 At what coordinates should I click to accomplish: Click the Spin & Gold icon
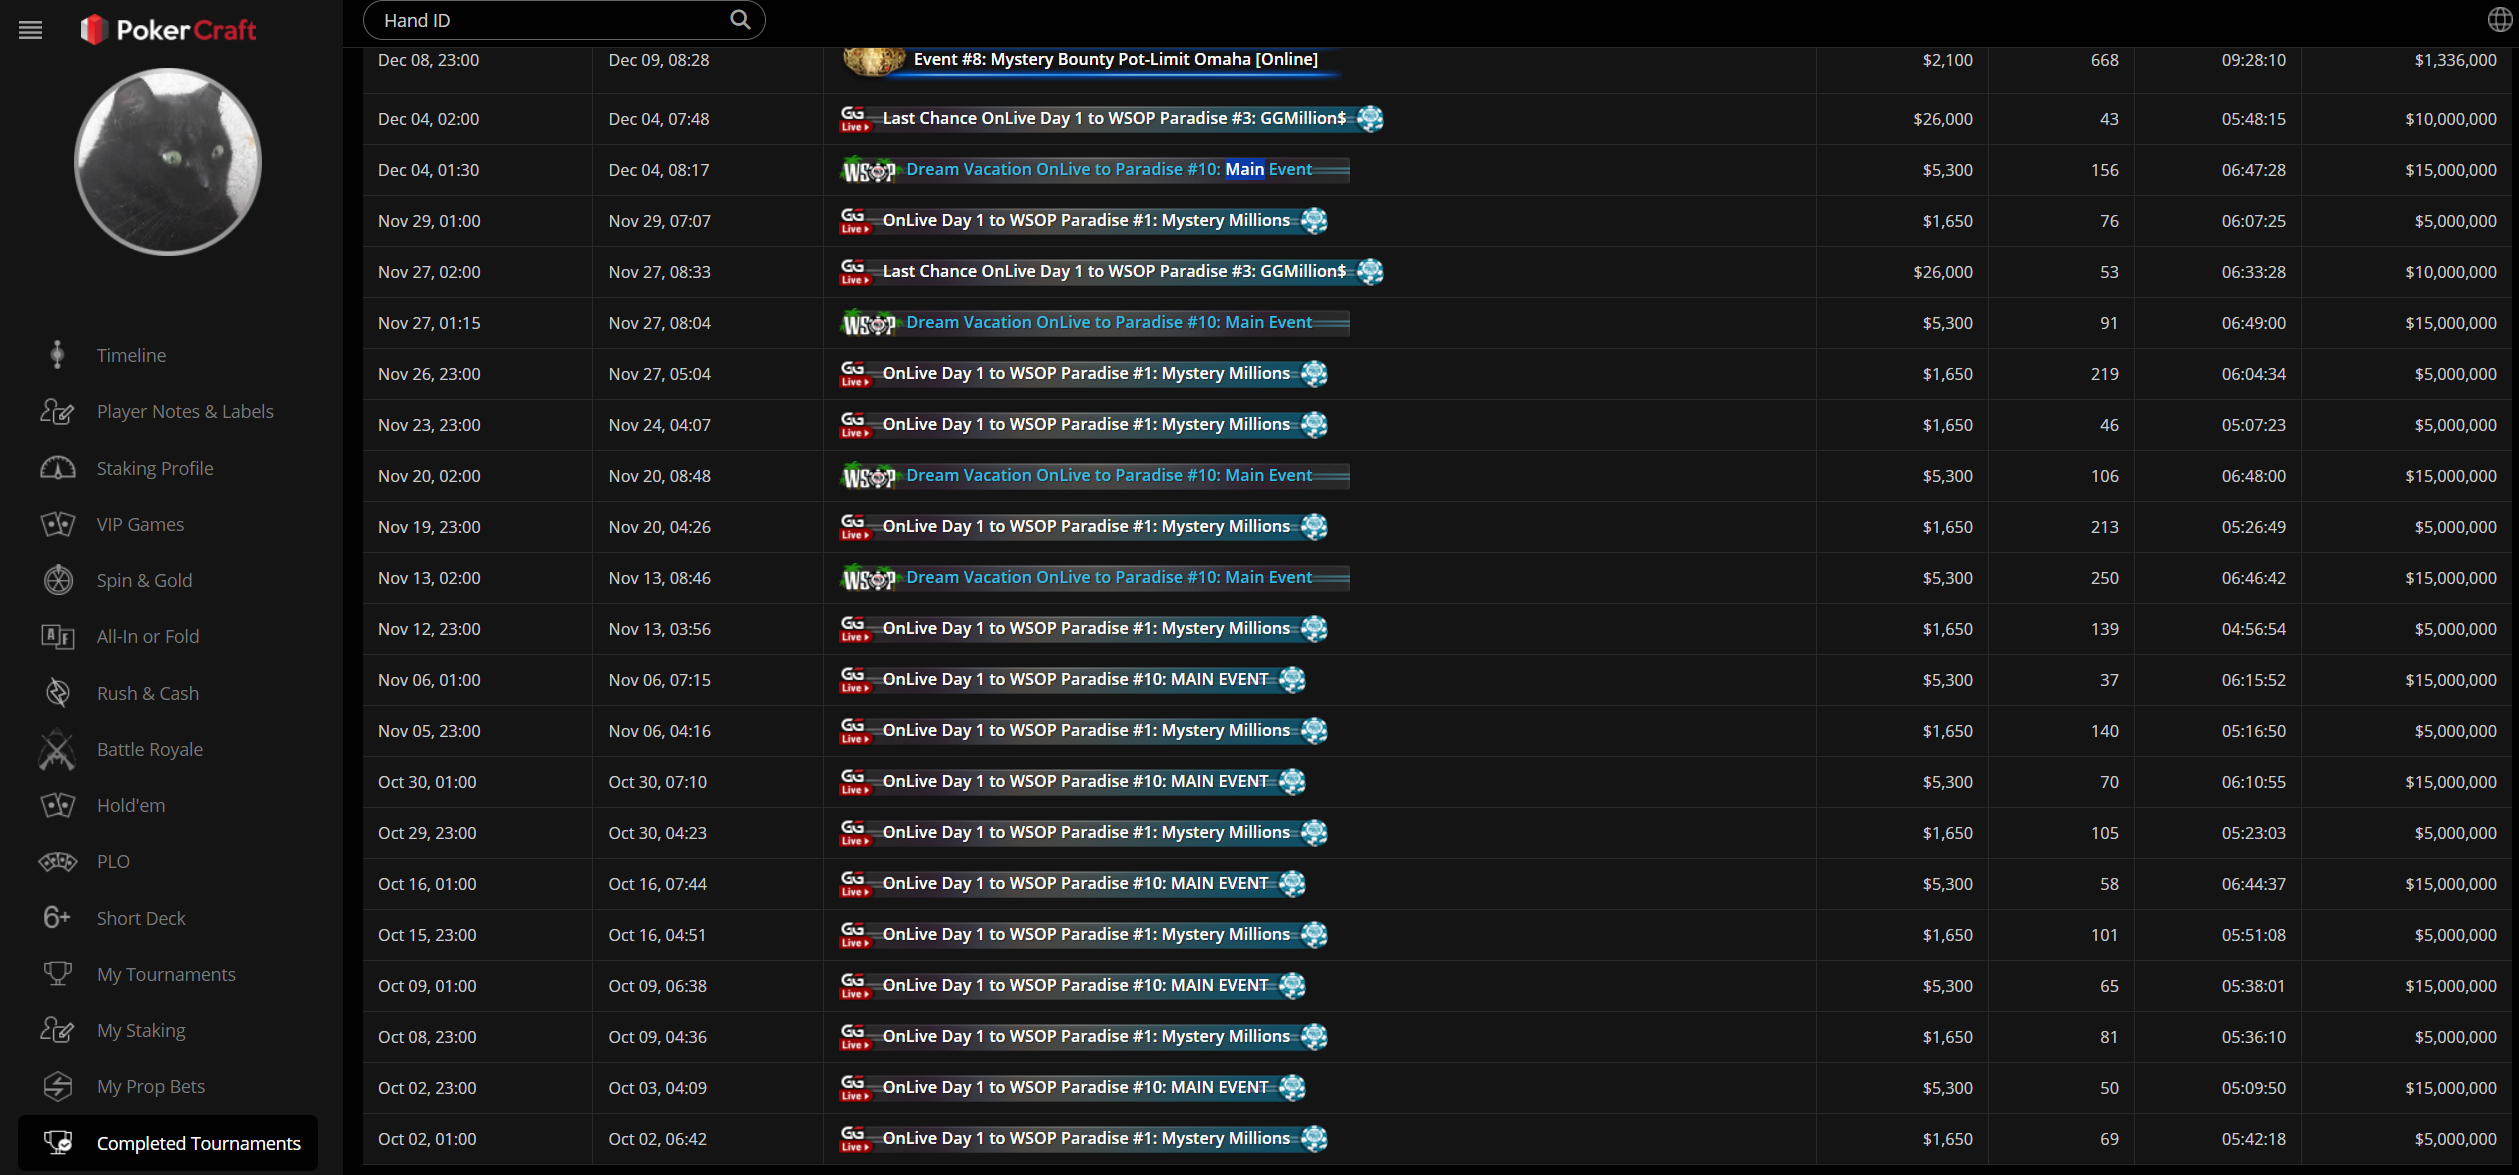(x=58, y=580)
